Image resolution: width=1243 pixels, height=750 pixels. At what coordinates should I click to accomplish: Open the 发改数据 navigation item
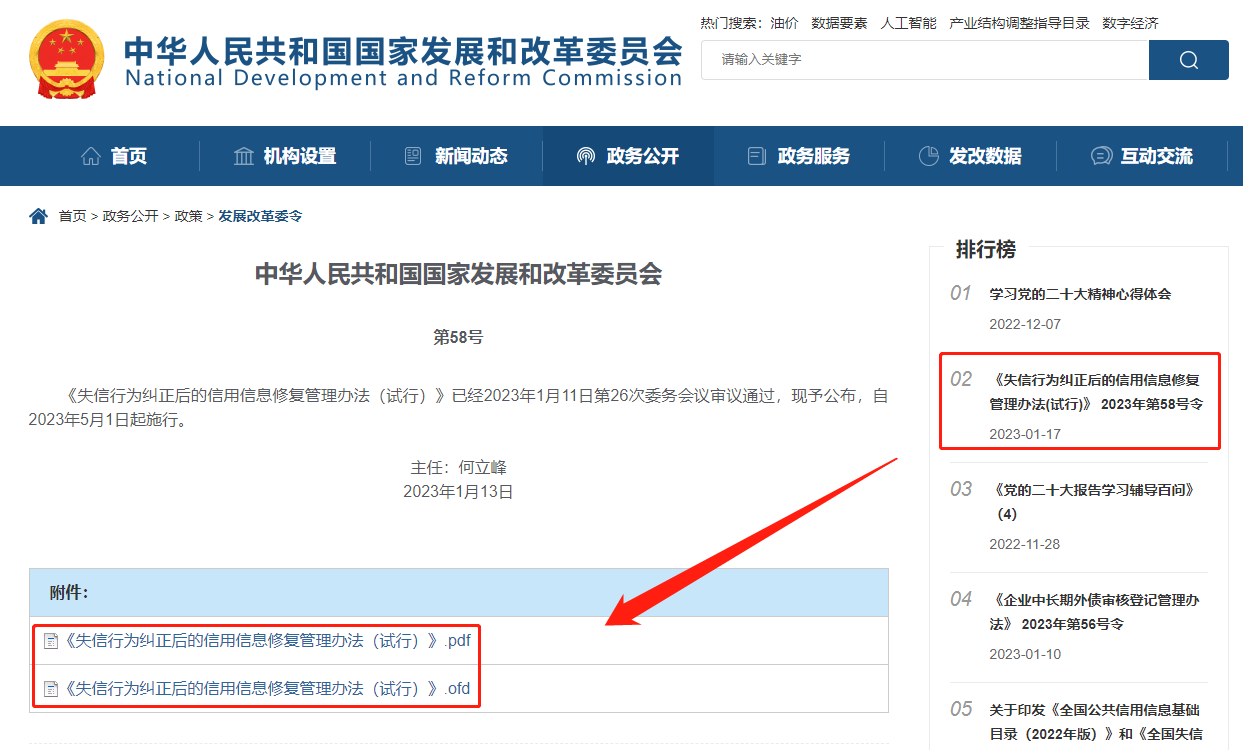(x=970, y=156)
